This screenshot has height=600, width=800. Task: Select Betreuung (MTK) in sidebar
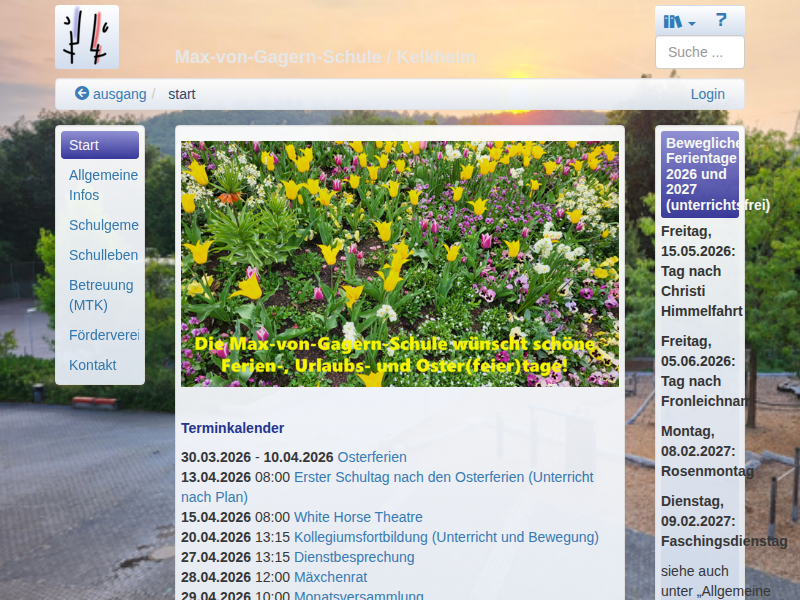point(101,295)
